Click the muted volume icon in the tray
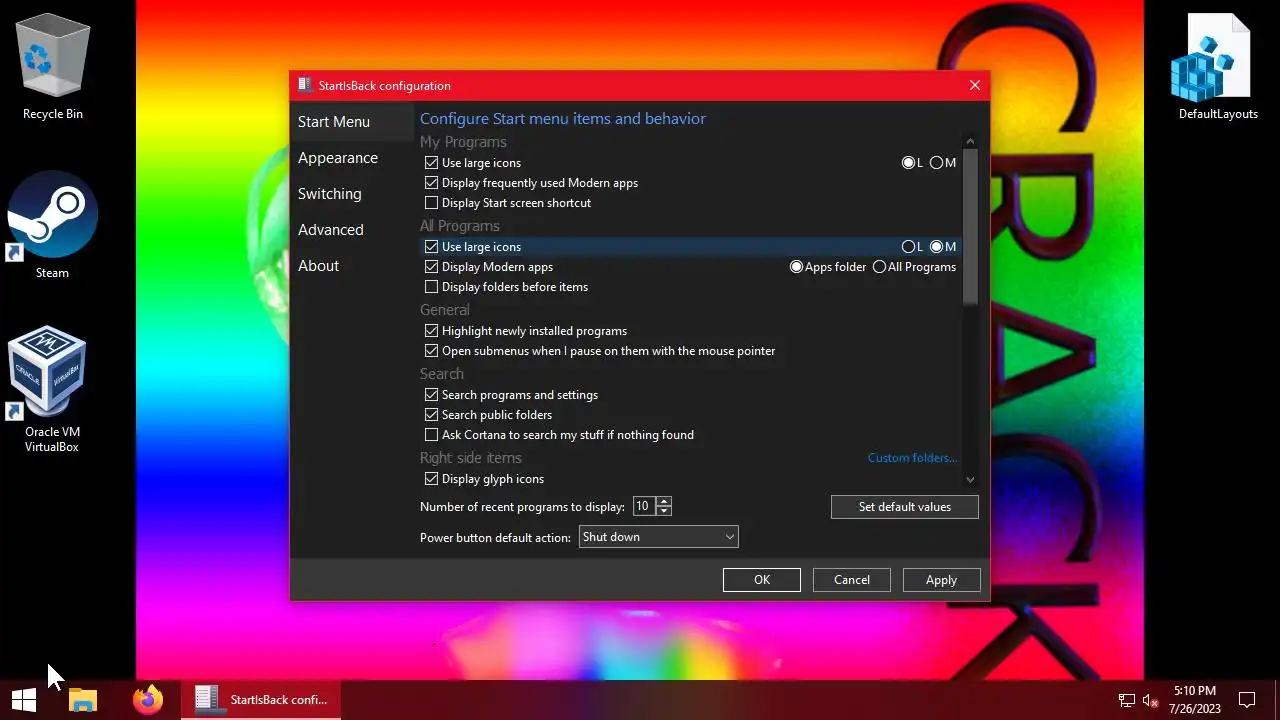Screen dimensions: 1280x720 1150,700
